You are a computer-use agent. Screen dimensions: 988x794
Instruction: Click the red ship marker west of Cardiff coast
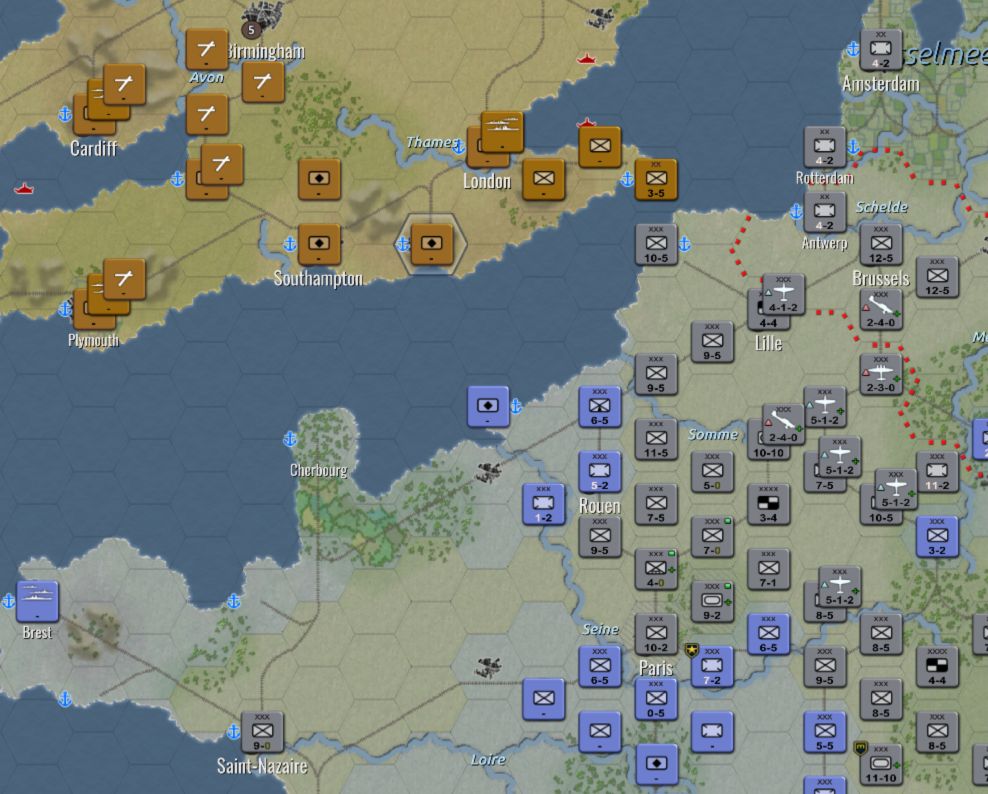click(24, 188)
